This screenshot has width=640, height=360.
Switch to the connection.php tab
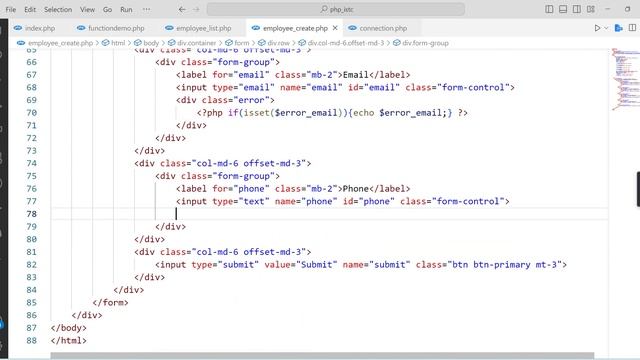pyautogui.click(x=383, y=28)
